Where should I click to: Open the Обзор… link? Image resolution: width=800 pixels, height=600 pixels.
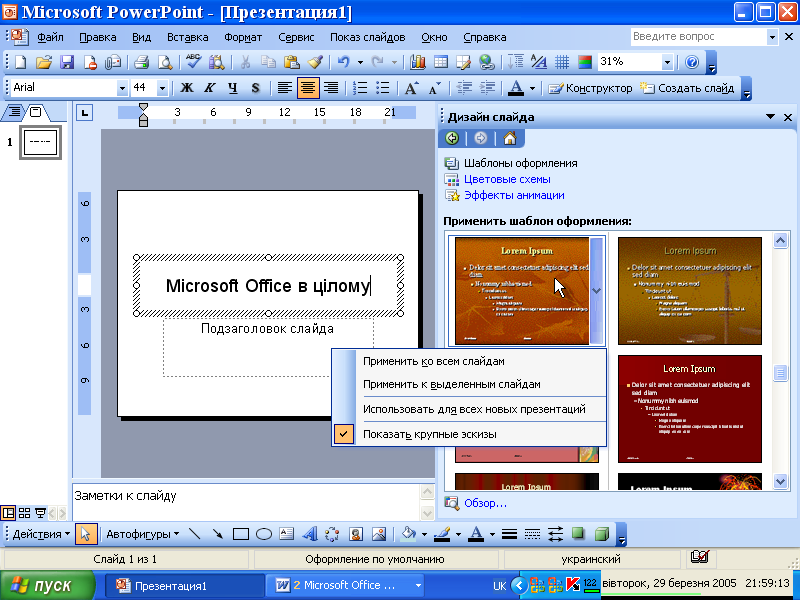pyautogui.click(x=485, y=504)
